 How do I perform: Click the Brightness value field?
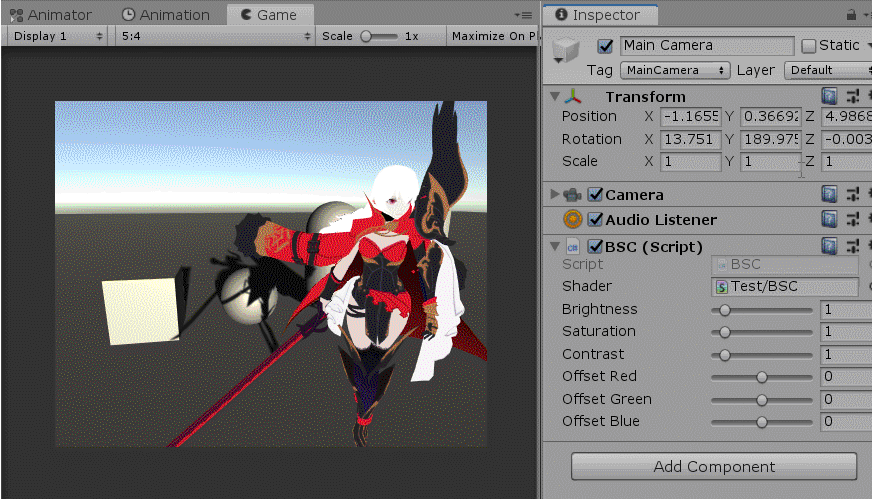(846, 309)
